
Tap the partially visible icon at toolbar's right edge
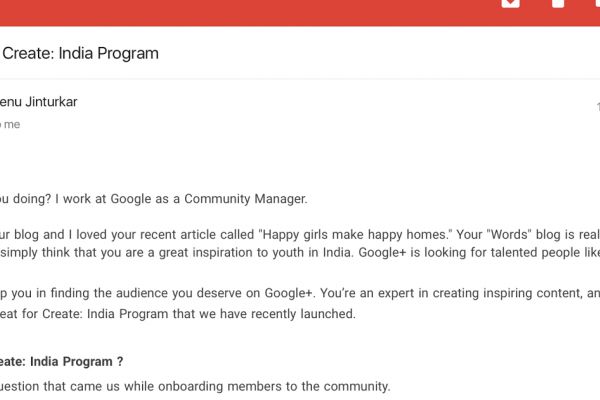[x=596, y=4]
